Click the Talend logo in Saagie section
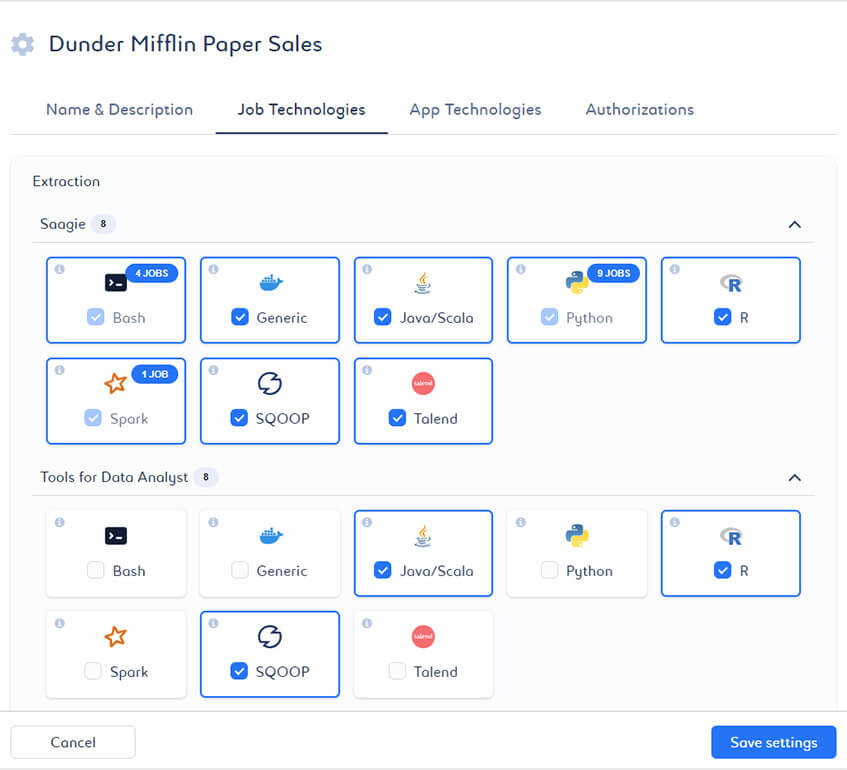The height and width of the screenshot is (770, 847). [x=423, y=384]
